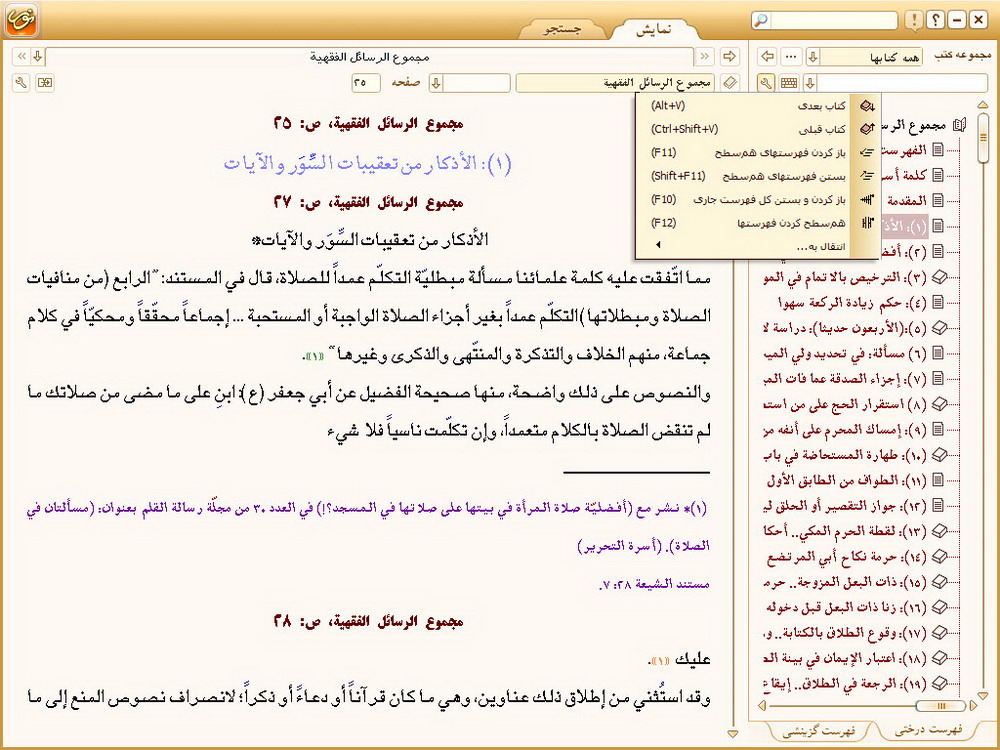Click the right arrow of the tree's horizontal scrollbar
The width and height of the screenshot is (1000, 750).
coord(973,706)
